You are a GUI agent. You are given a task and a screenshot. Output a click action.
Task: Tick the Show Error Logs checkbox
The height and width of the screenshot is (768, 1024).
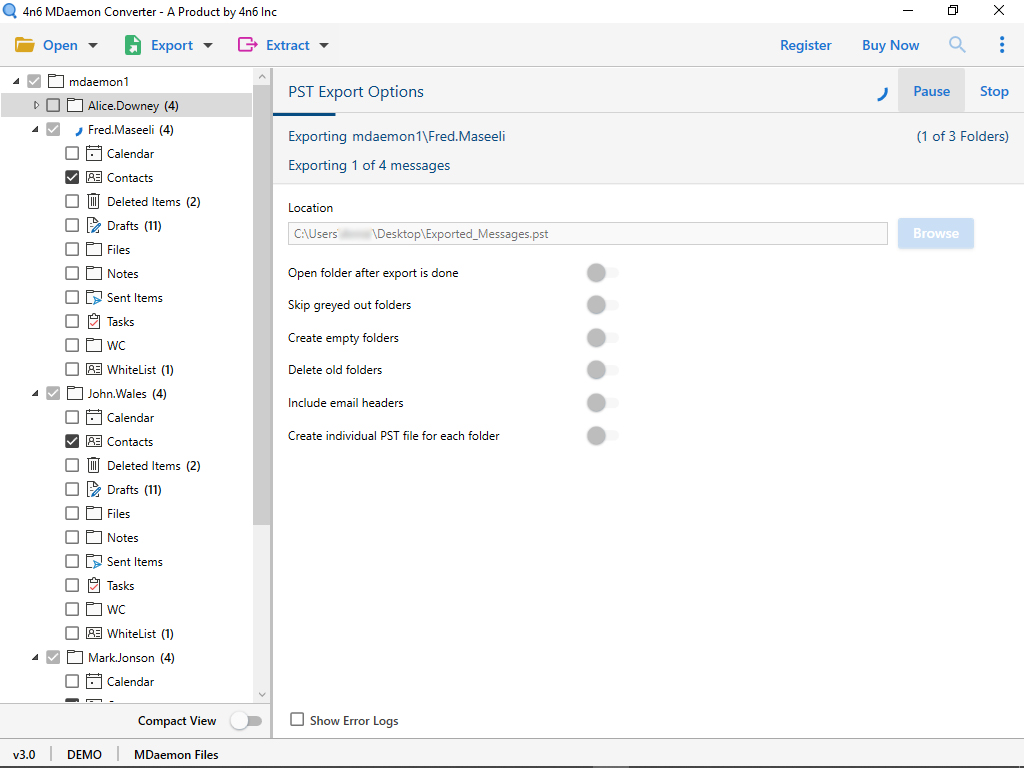click(297, 720)
